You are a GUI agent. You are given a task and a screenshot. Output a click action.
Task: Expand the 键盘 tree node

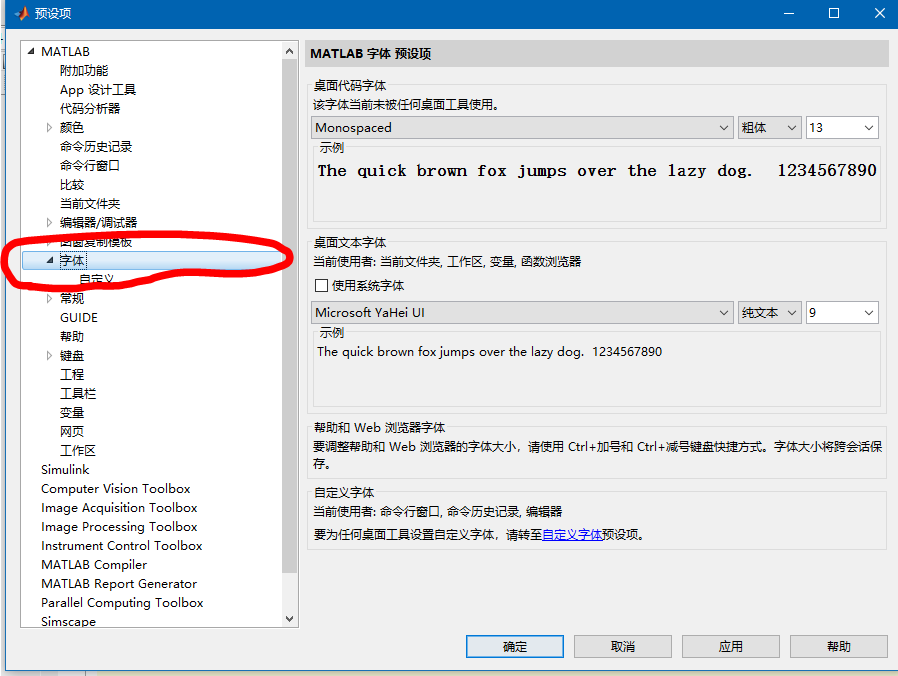point(50,355)
